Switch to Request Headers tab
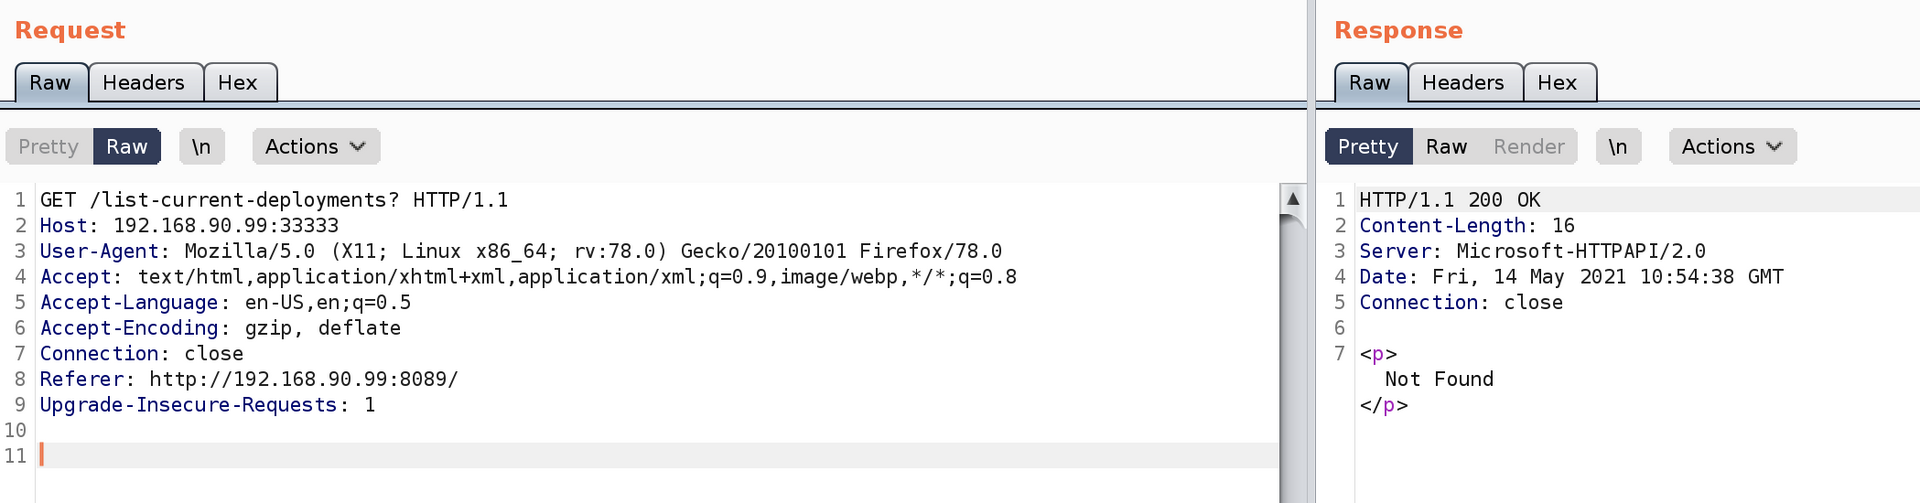Screen dimensions: 1920x503 tap(144, 83)
